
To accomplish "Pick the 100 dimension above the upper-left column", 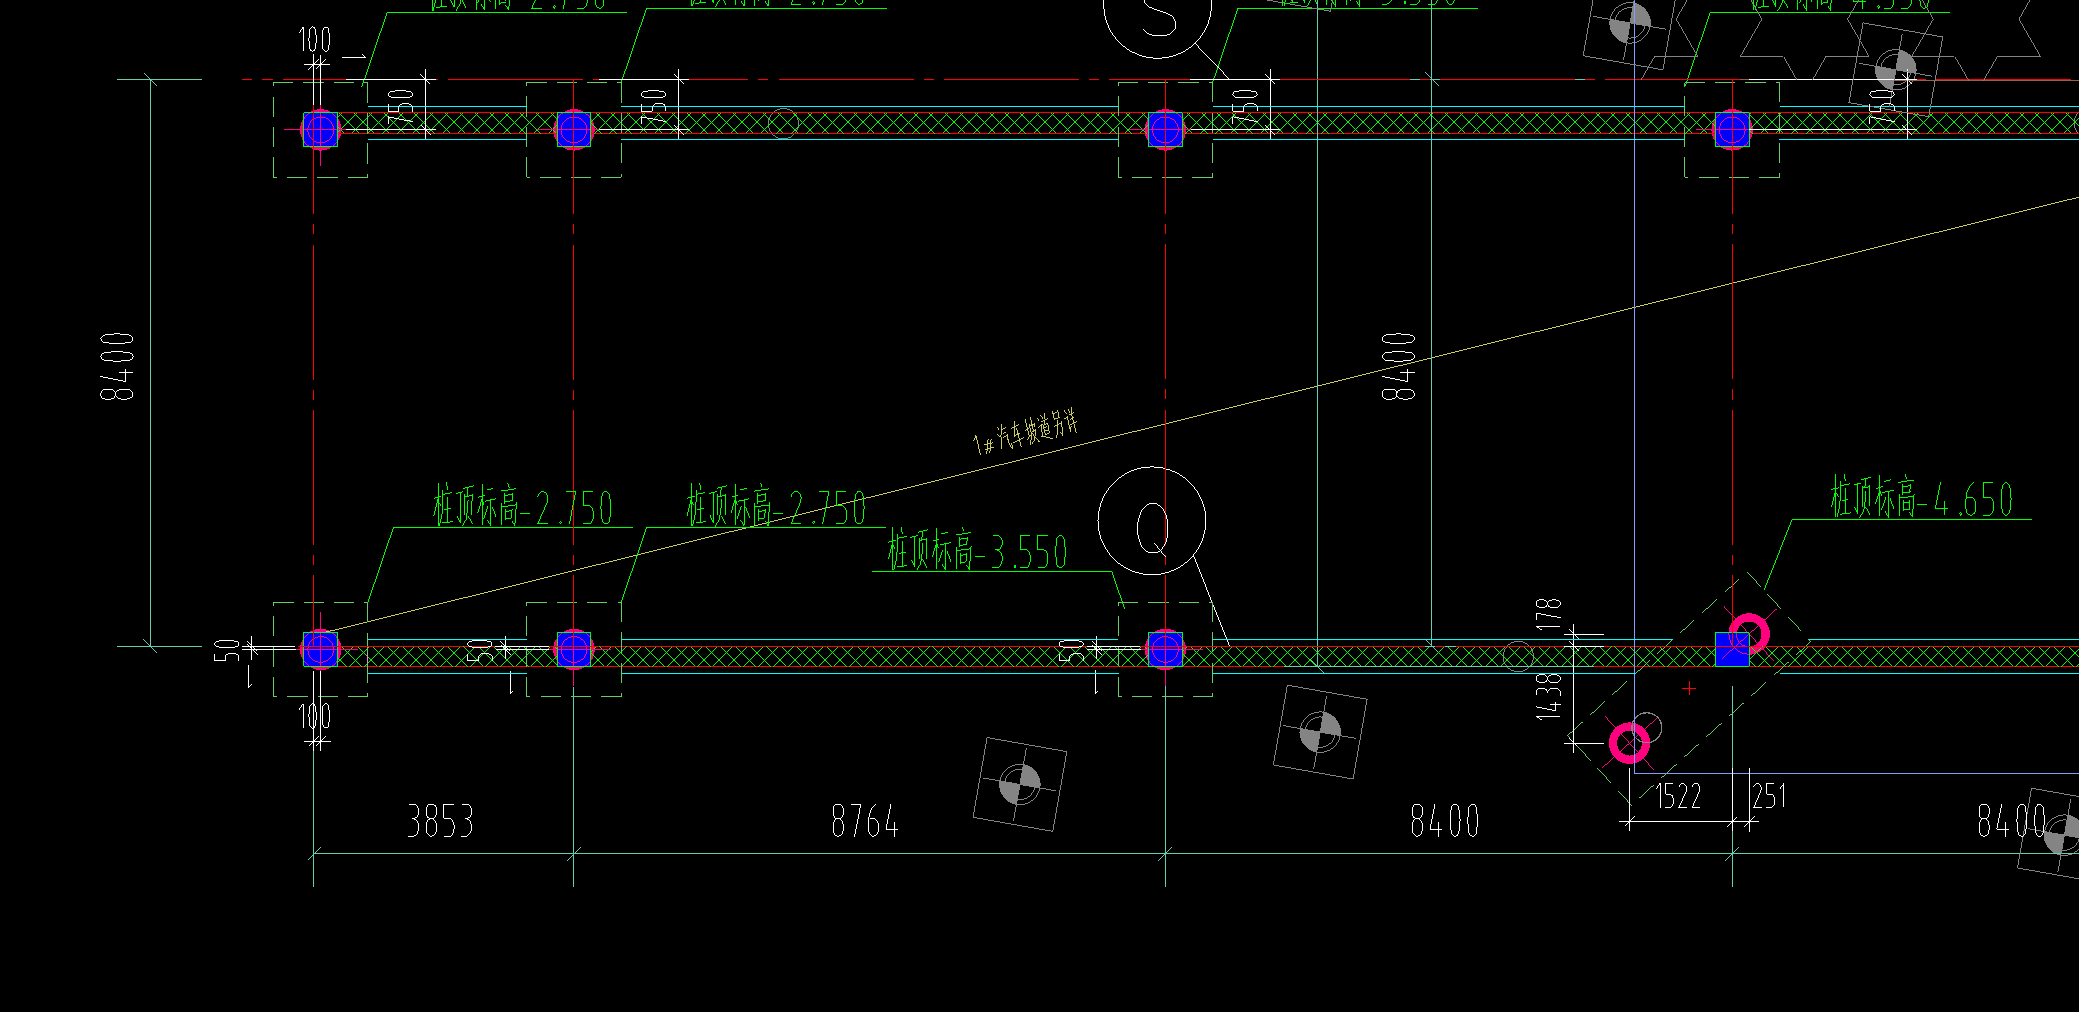I will click(315, 40).
